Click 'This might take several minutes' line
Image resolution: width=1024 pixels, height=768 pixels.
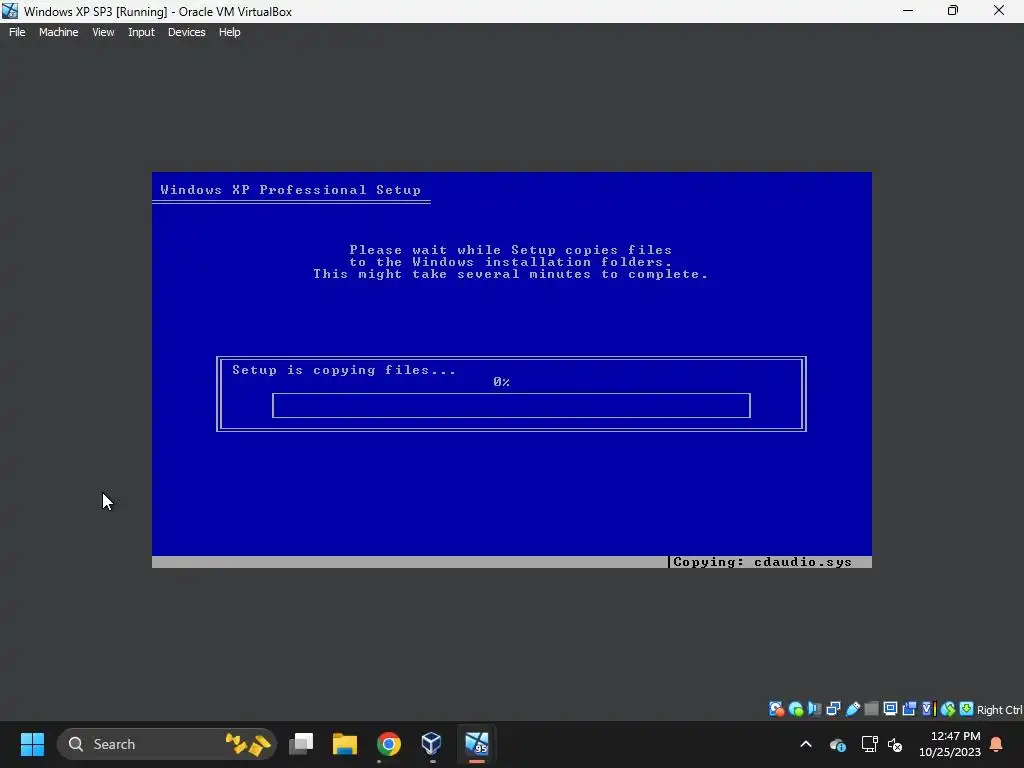(510, 274)
